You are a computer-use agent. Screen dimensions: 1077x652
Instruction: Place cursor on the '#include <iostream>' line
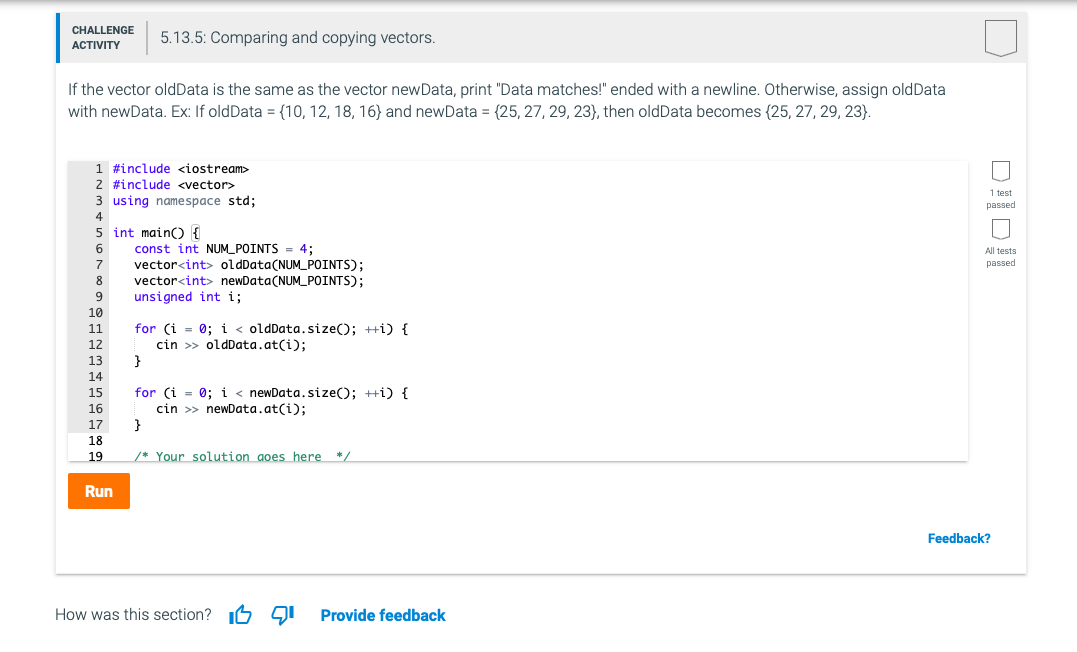[181, 168]
